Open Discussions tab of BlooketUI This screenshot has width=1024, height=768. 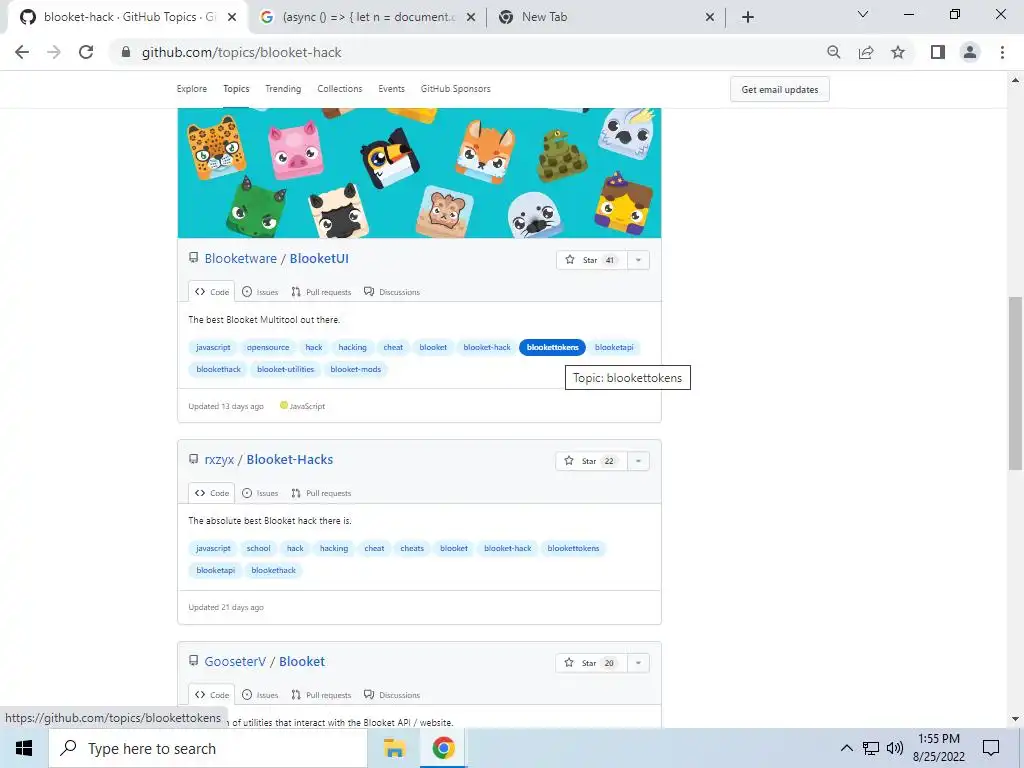pos(392,292)
